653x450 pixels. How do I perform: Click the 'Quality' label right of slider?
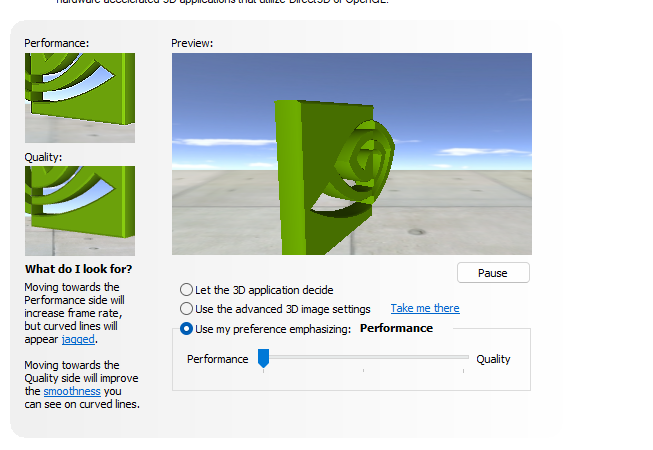click(x=493, y=359)
